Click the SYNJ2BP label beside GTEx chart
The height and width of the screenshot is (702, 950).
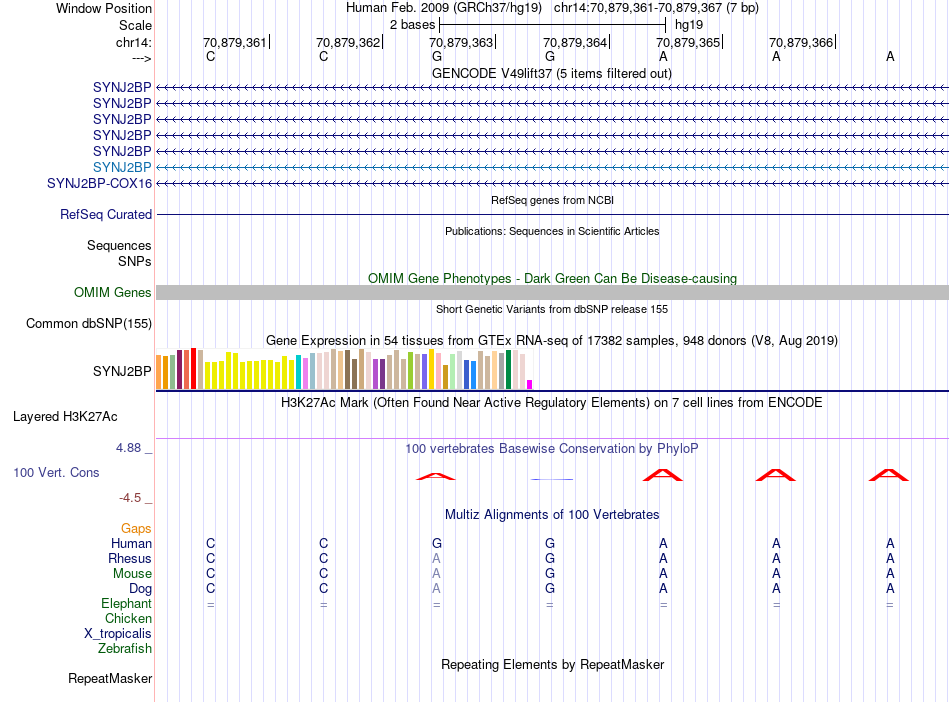[x=122, y=371]
